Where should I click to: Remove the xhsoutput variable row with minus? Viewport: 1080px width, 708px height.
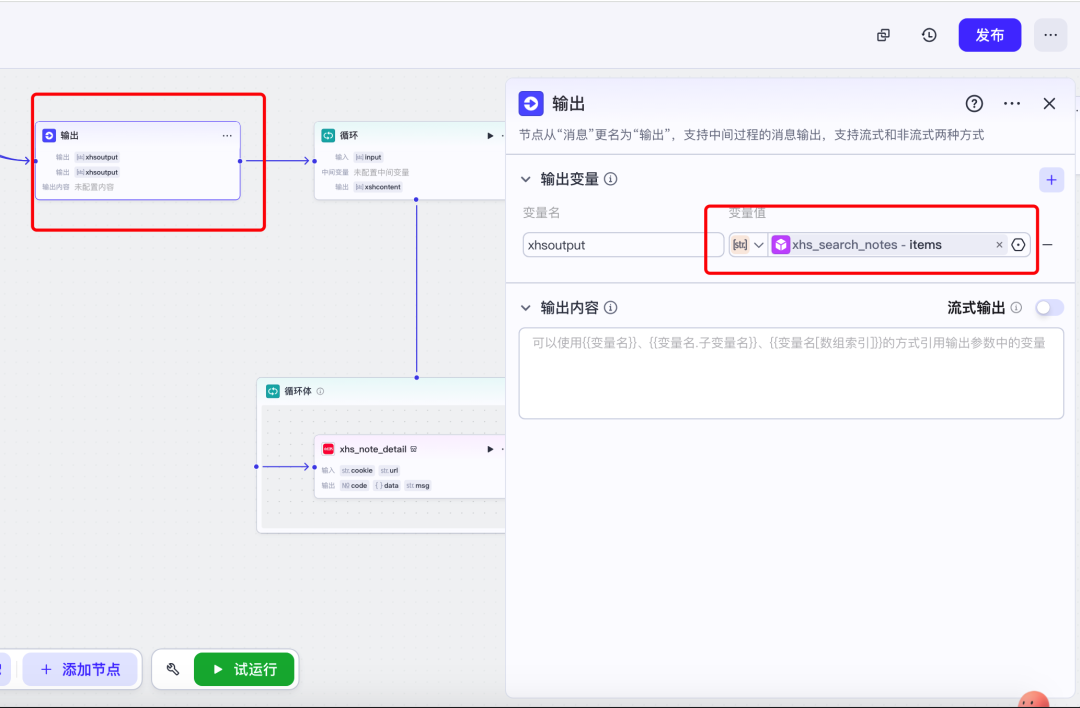coord(1048,245)
